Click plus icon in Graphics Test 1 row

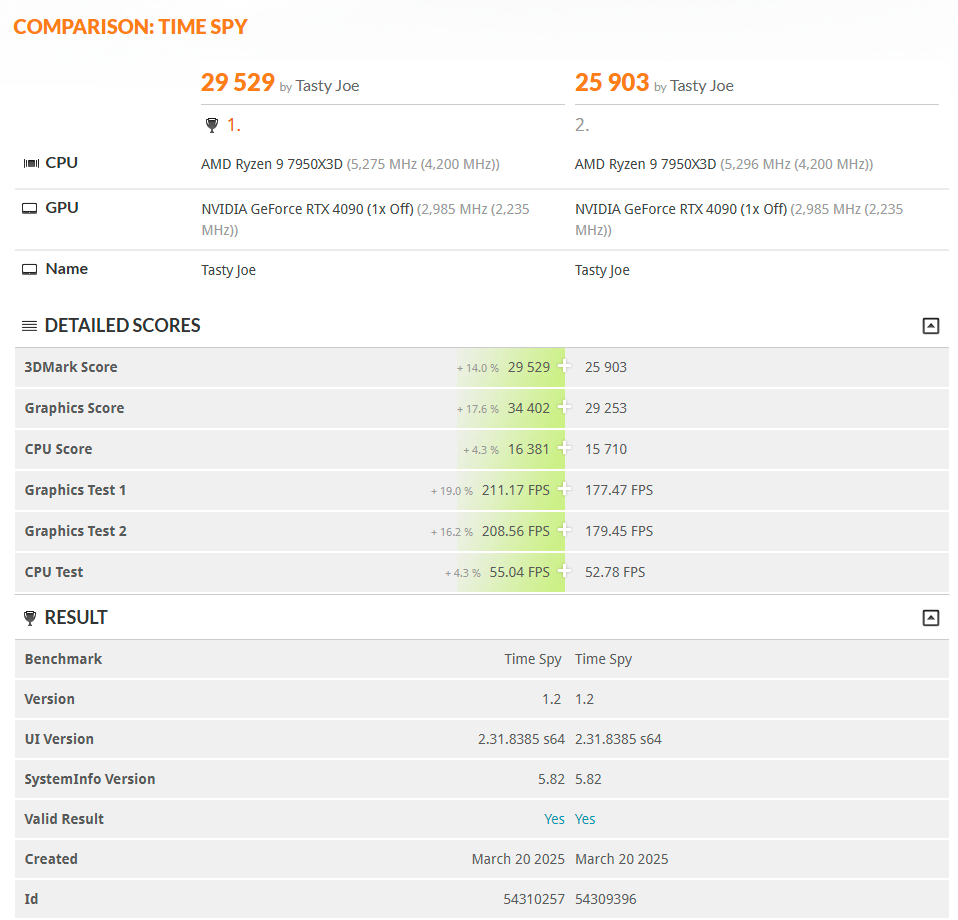[565, 489]
